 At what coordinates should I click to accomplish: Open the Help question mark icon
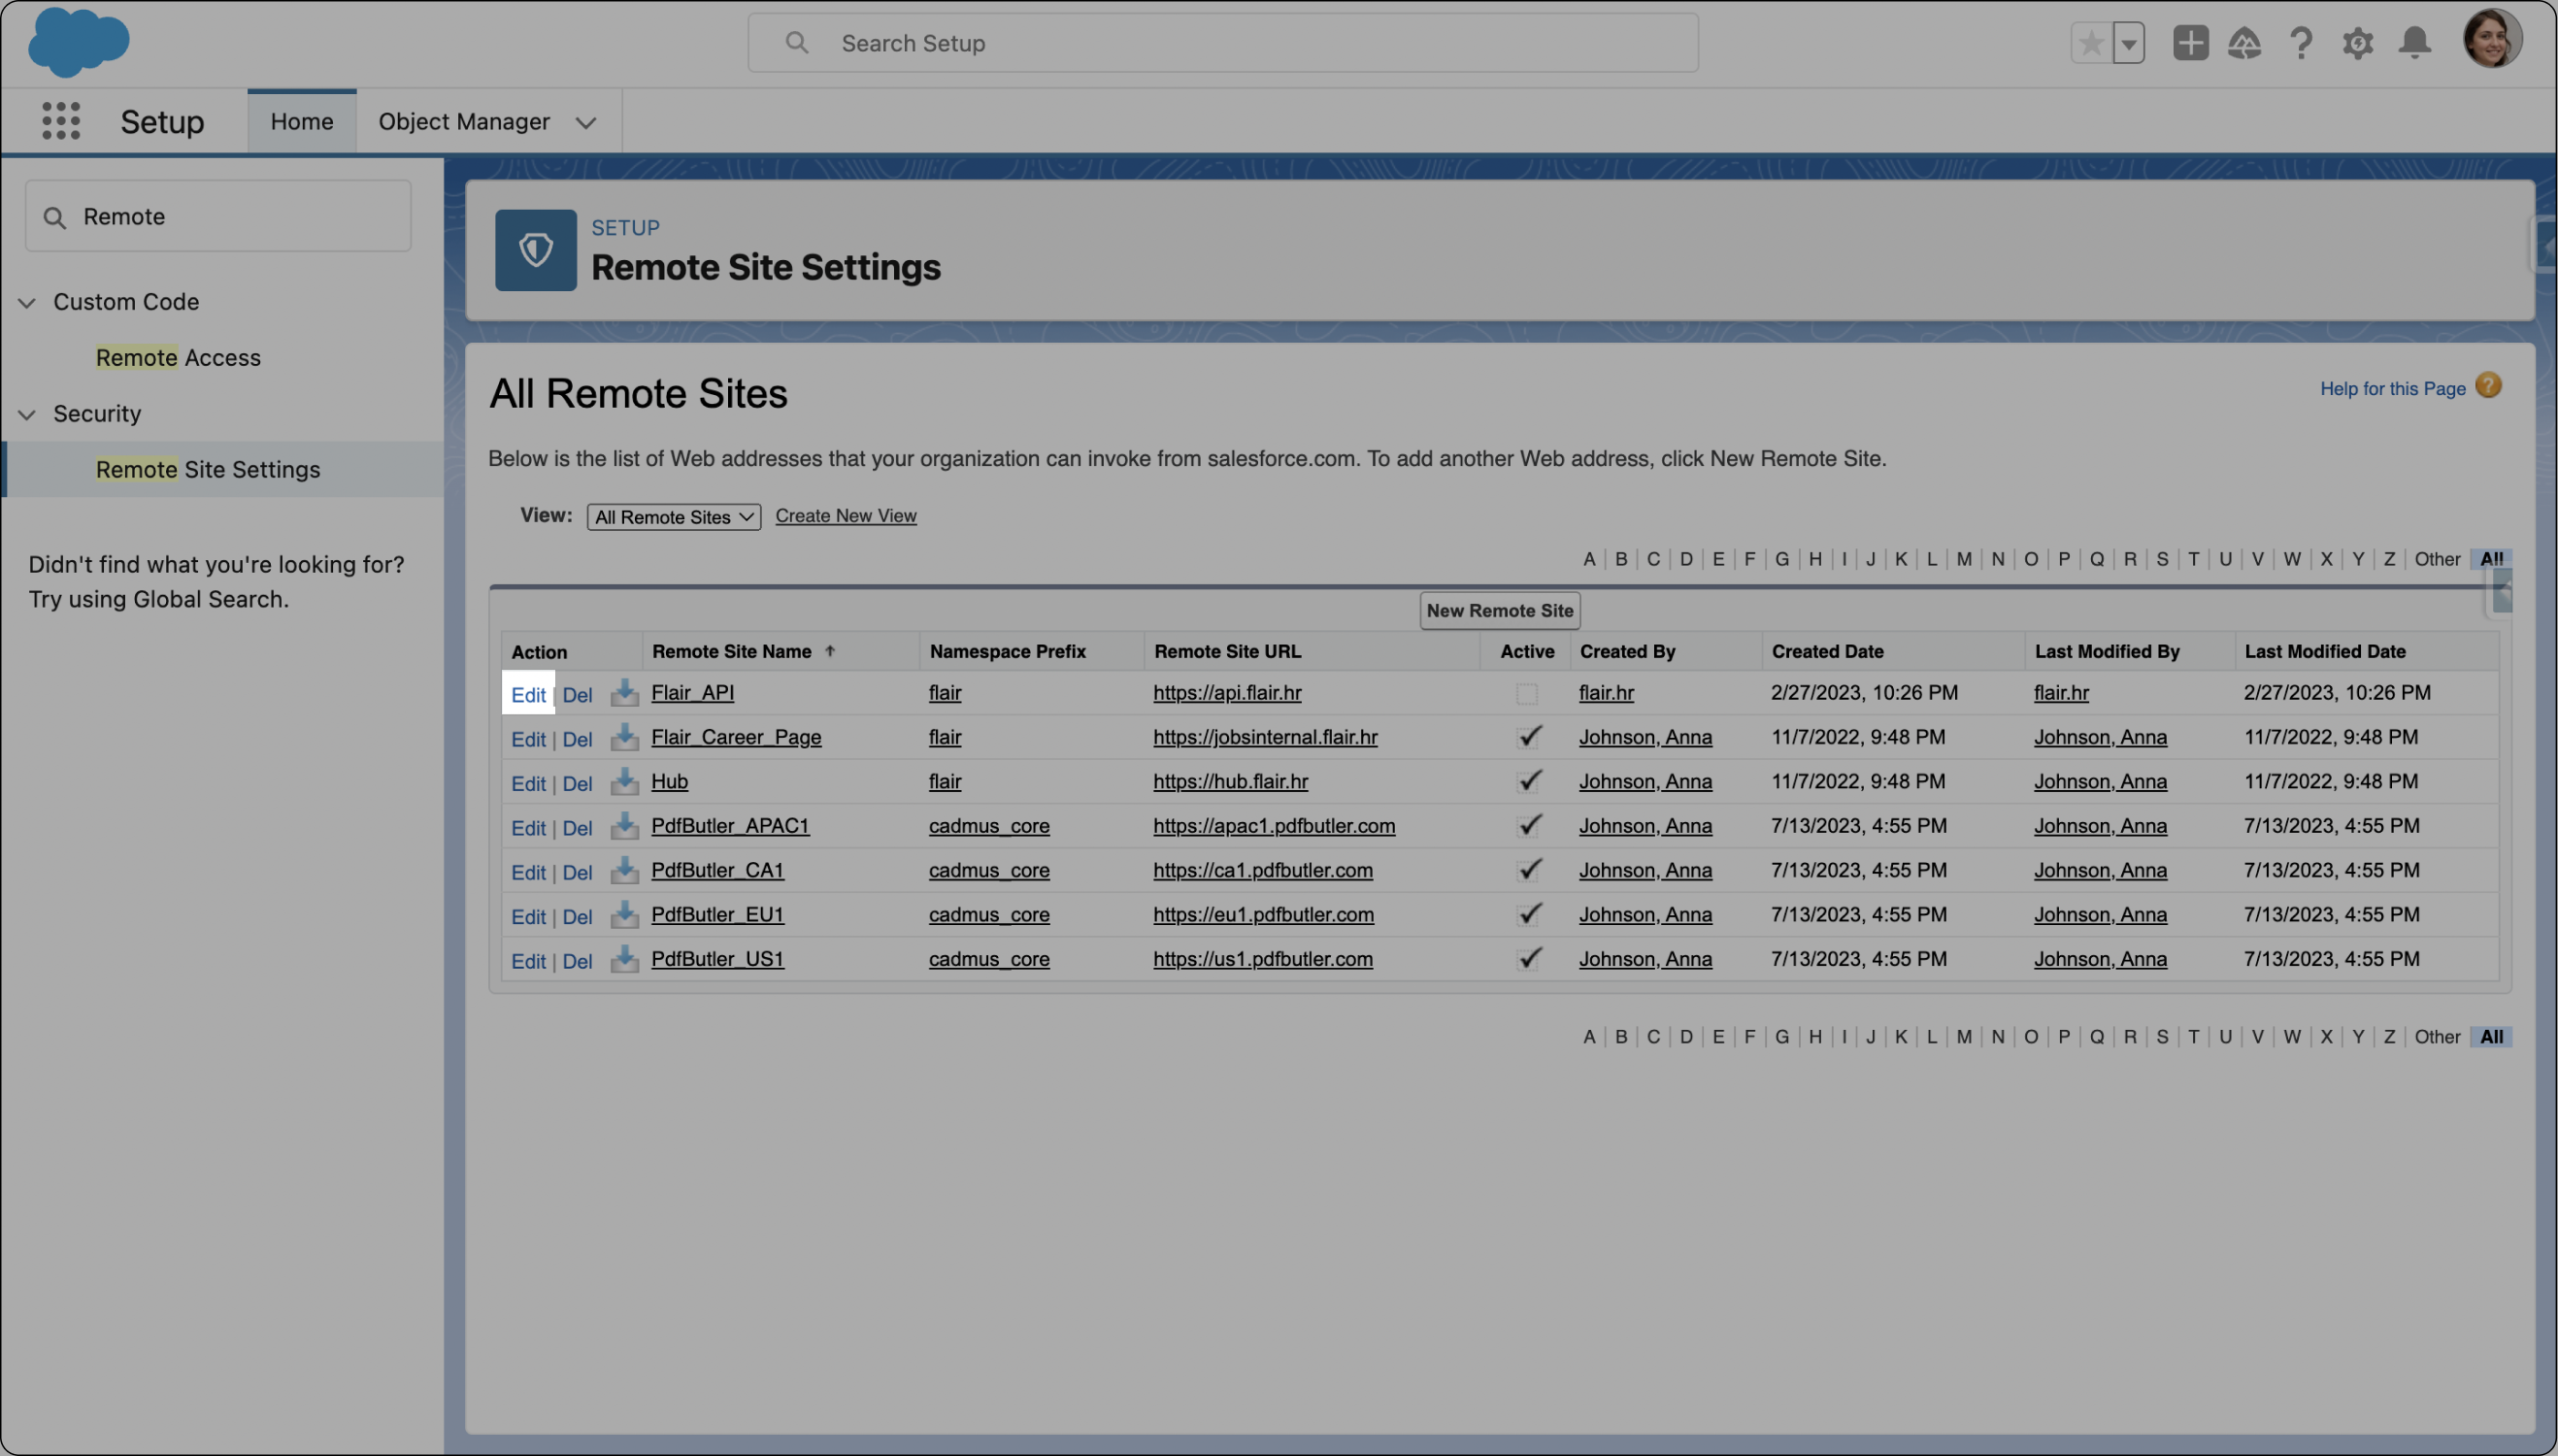(x=2301, y=43)
